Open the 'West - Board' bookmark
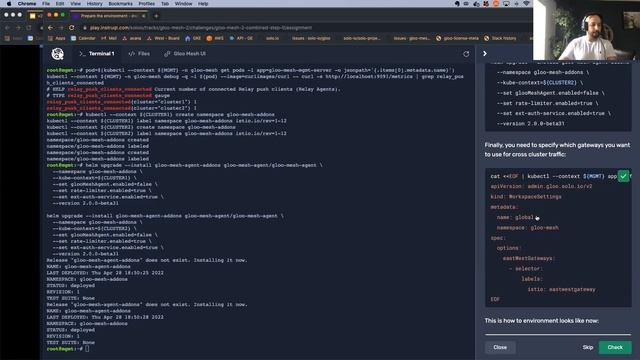The image size is (640, 360). coord(163,38)
